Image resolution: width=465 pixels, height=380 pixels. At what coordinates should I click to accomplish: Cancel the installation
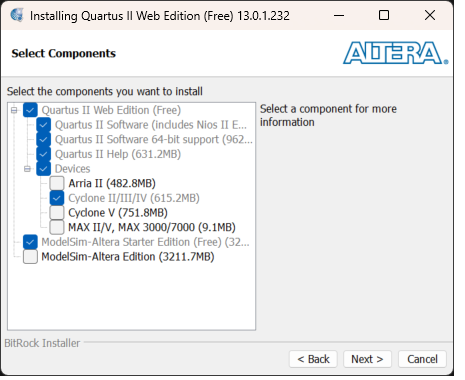422,359
